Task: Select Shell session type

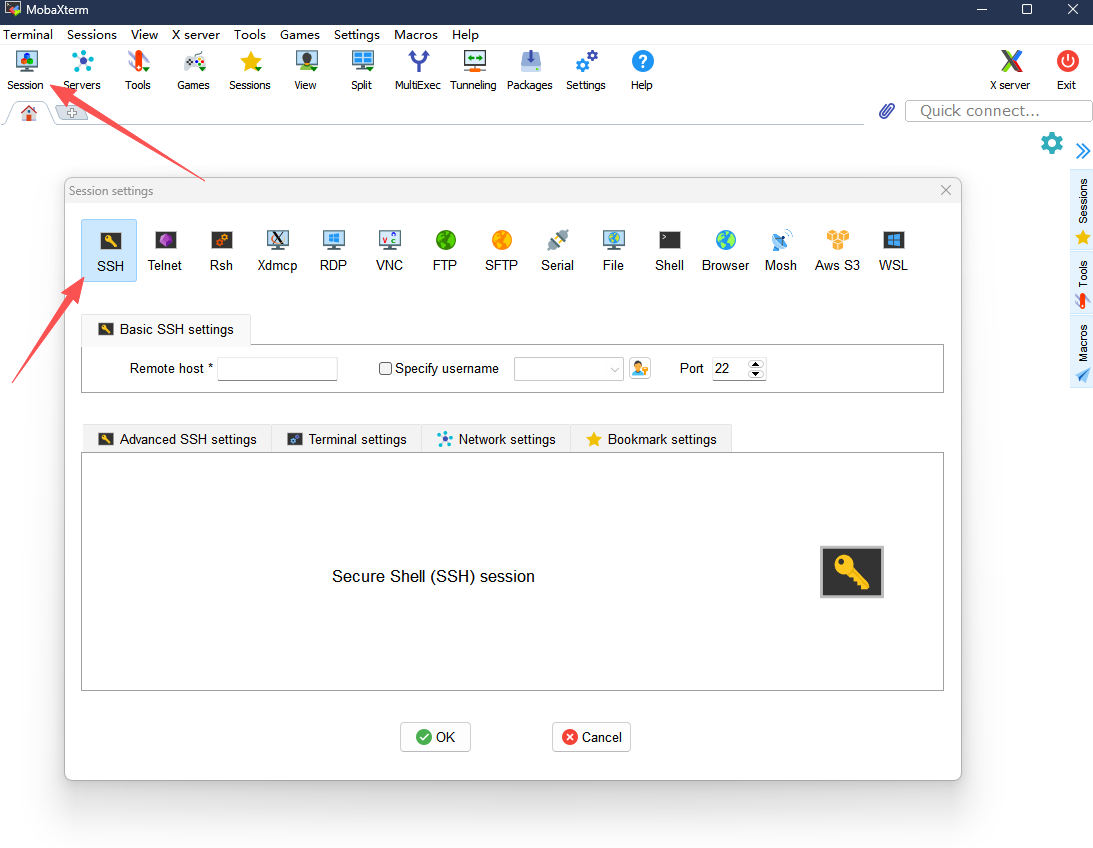Action: (x=669, y=251)
